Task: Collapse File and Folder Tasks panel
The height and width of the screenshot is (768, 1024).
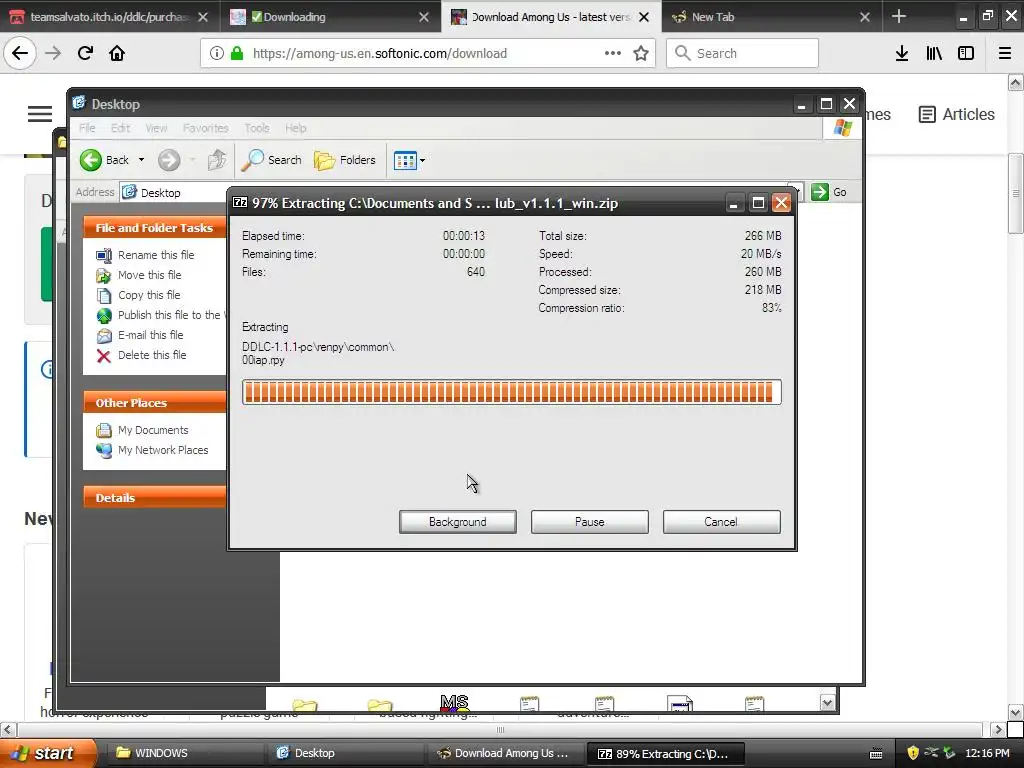Action: click(155, 228)
